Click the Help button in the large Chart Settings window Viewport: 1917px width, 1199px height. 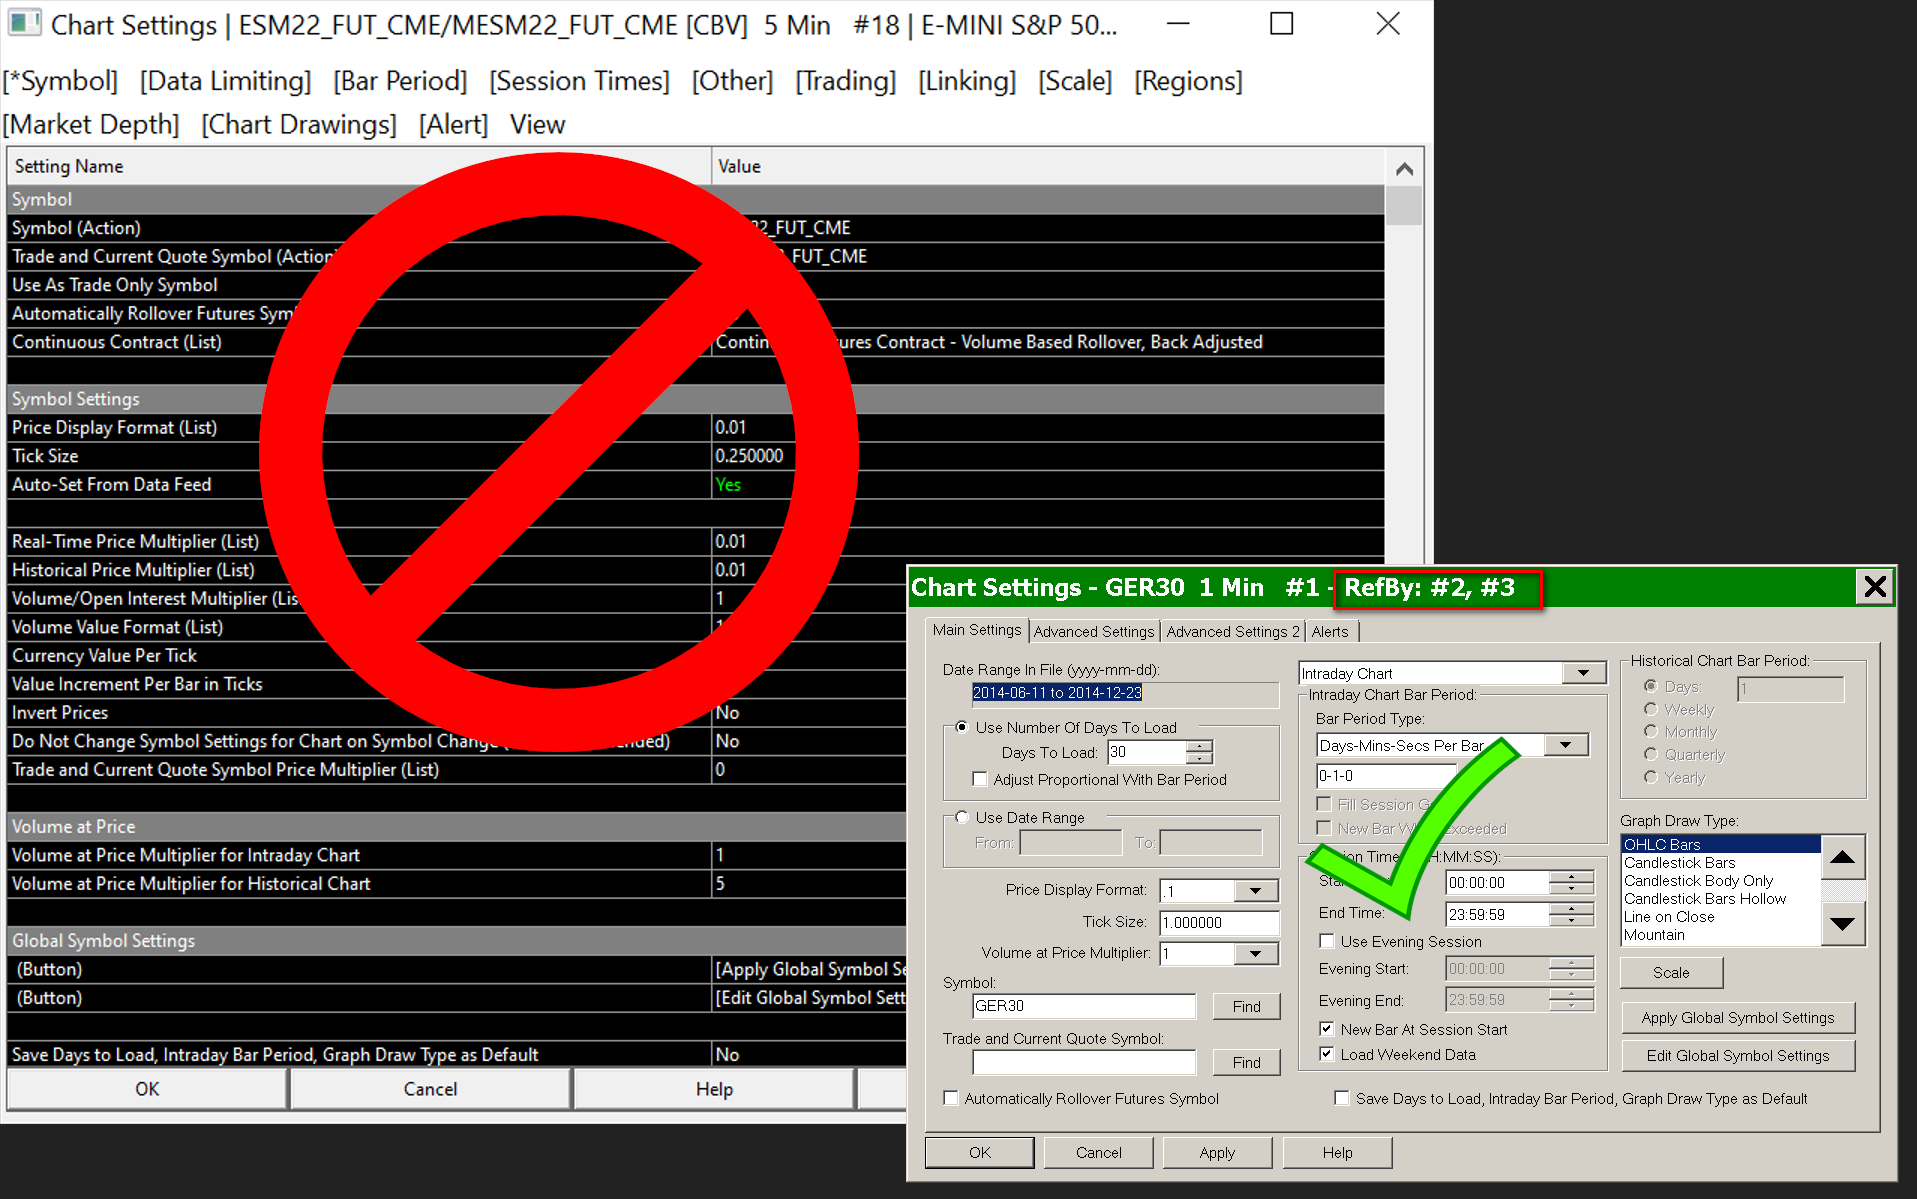pos(714,1089)
